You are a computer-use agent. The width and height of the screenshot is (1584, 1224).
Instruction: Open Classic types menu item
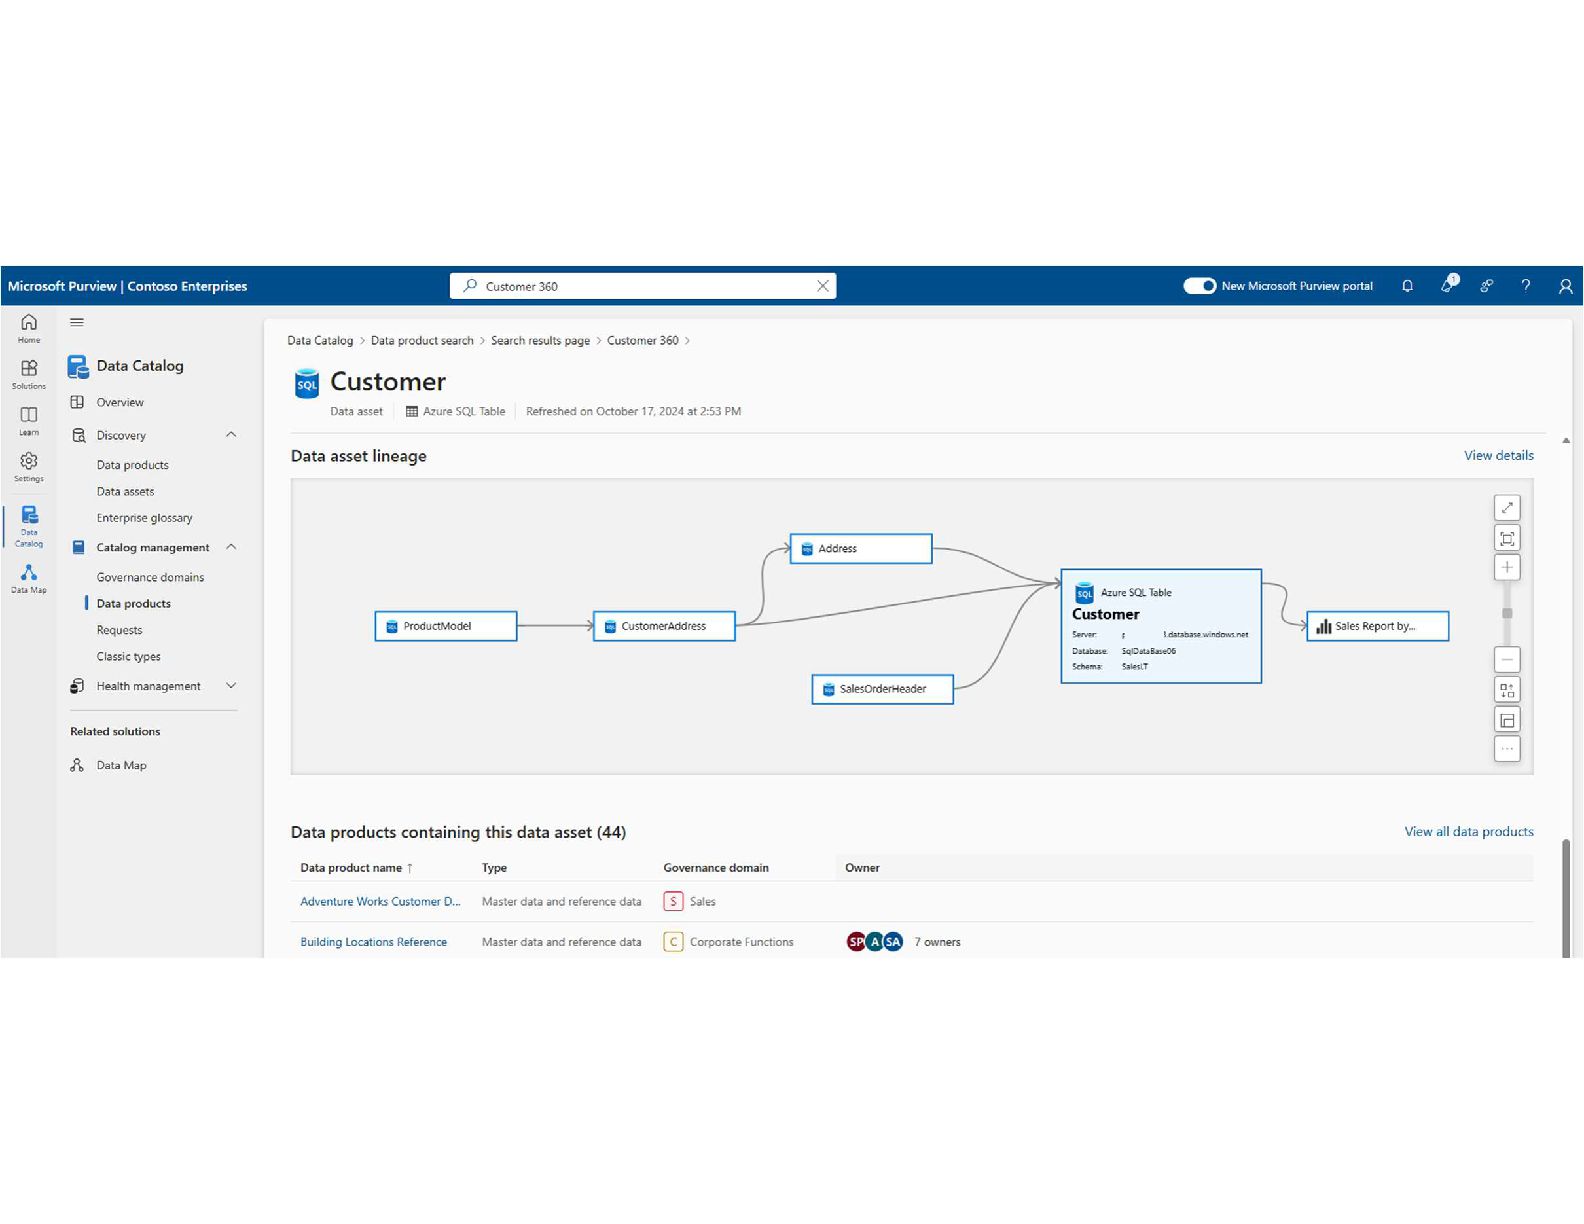(128, 657)
